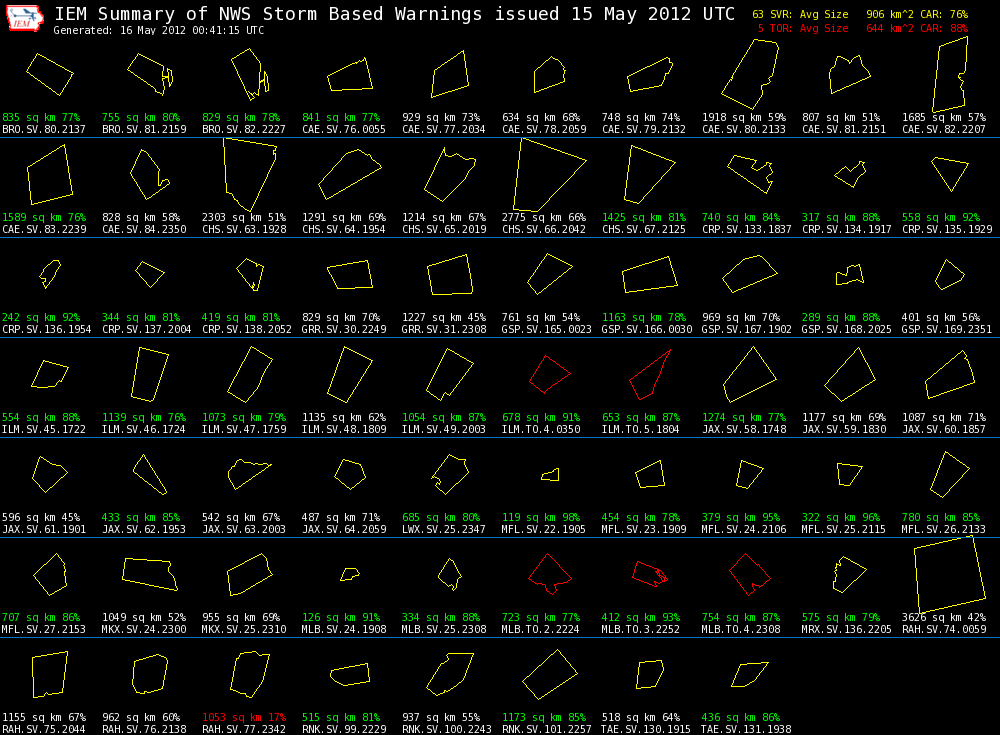
Task: Select the red polygon above ILM.TO.5.1804
Action: pyautogui.click(x=650, y=375)
